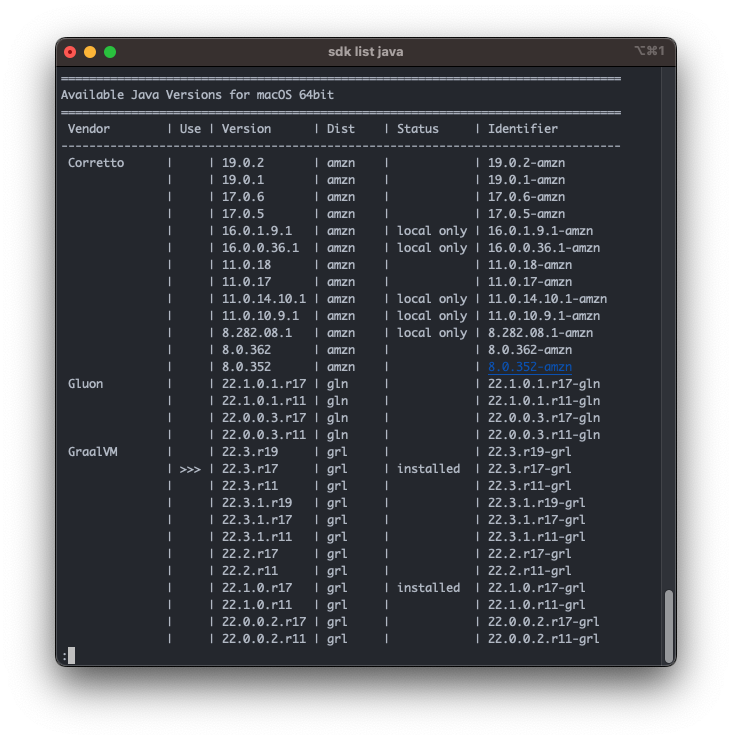Click identifier '17.0.5-amzn'
The image size is (732, 740).
point(526,214)
